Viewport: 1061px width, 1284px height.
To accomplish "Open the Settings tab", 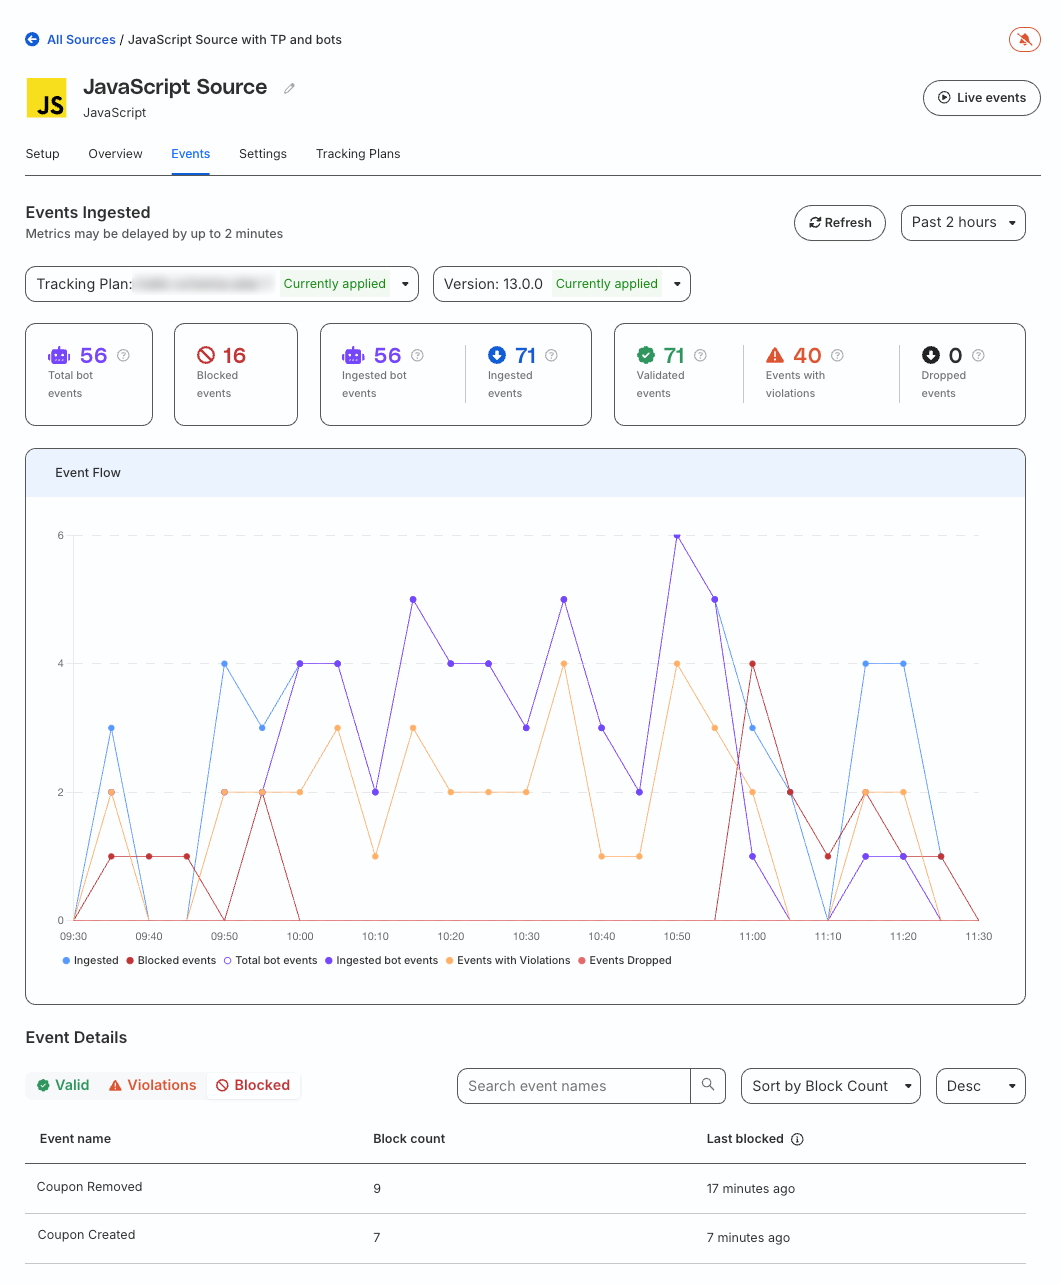I will pyautogui.click(x=263, y=154).
